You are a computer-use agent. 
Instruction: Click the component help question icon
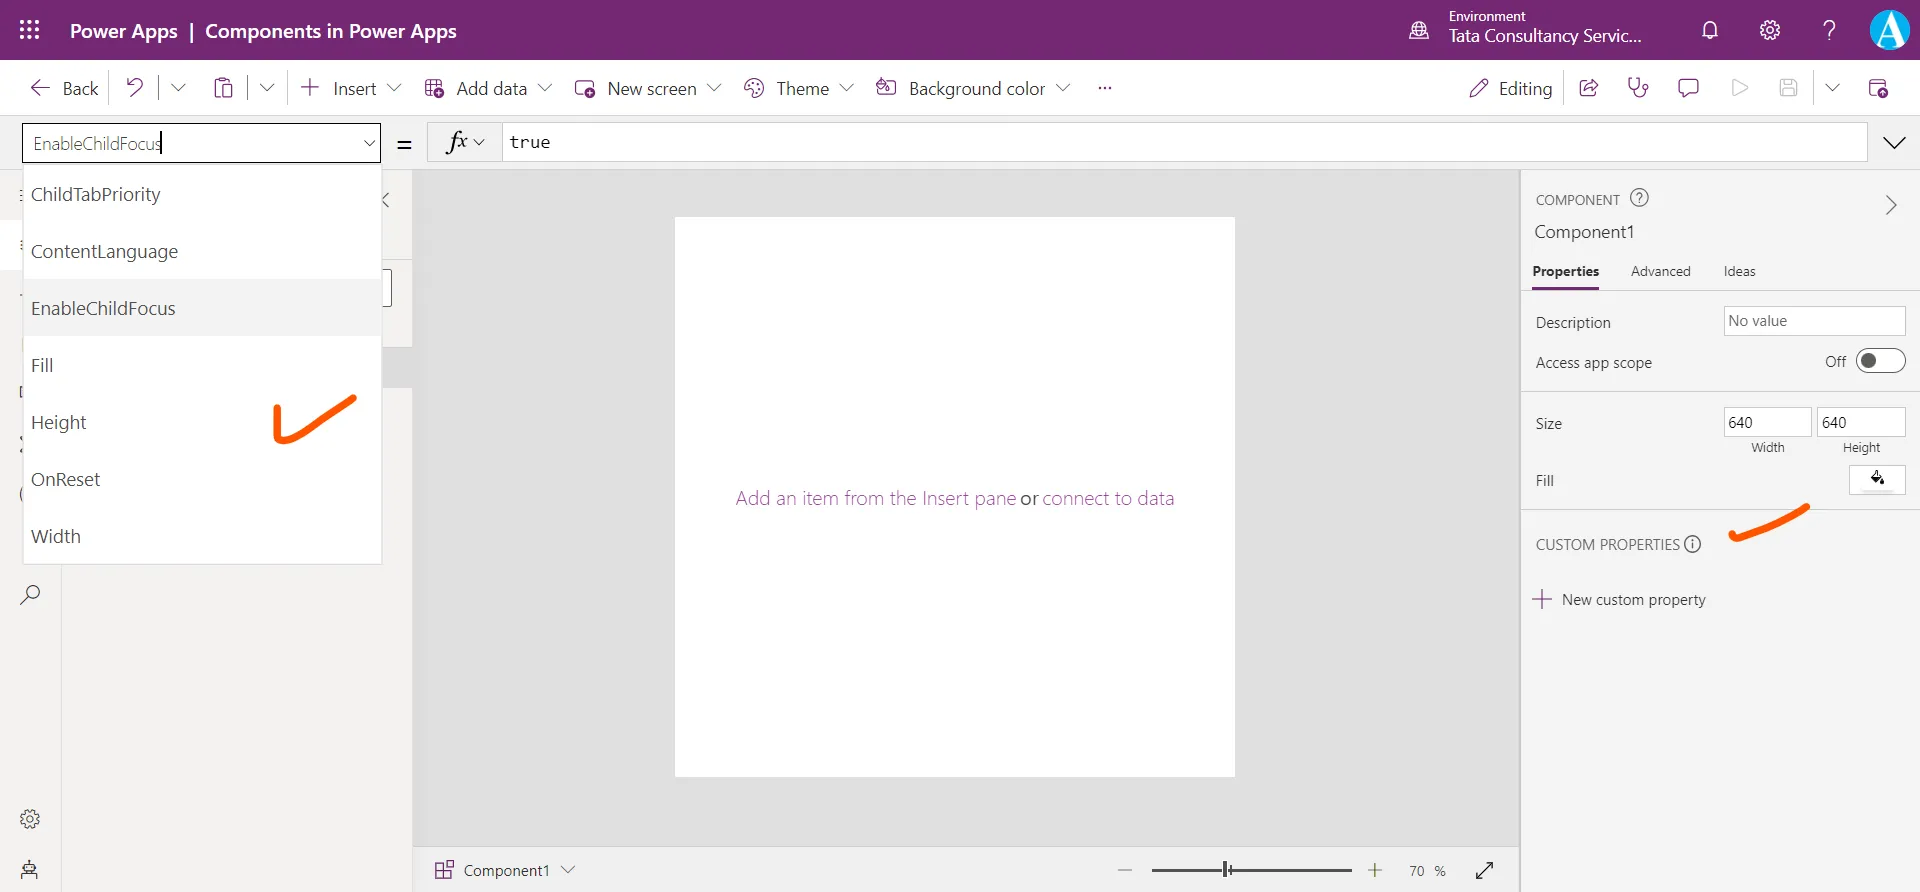(1639, 198)
